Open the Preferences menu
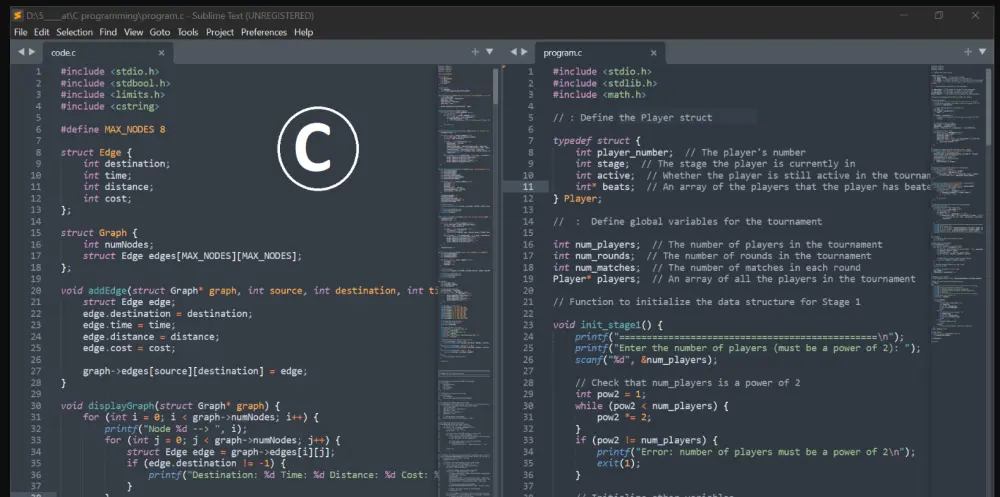The height and width of the screenshot is (497, 1000). point(263,32)
